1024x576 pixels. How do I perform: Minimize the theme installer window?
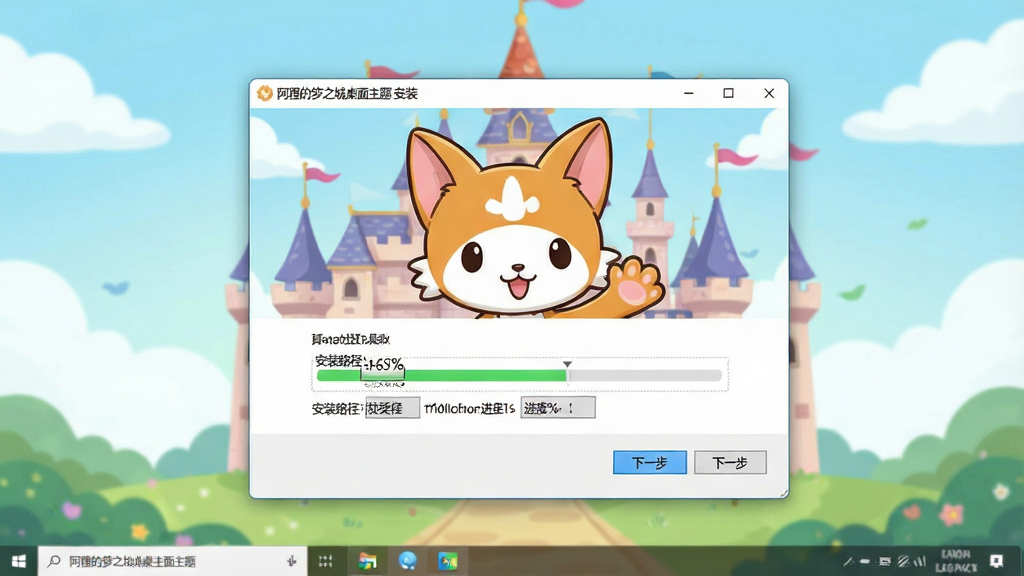(688, 93)
